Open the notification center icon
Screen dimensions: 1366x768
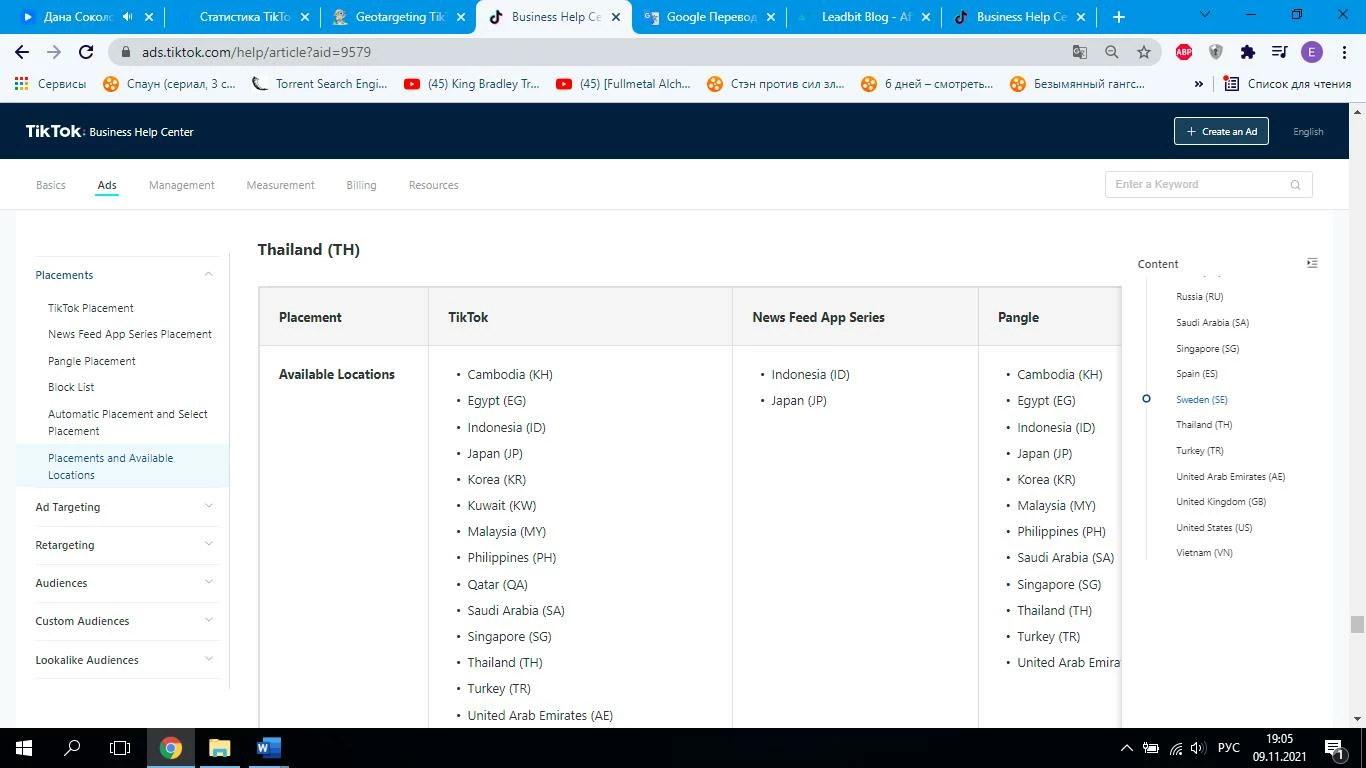pyautogui.click(x=1333, y=748)
